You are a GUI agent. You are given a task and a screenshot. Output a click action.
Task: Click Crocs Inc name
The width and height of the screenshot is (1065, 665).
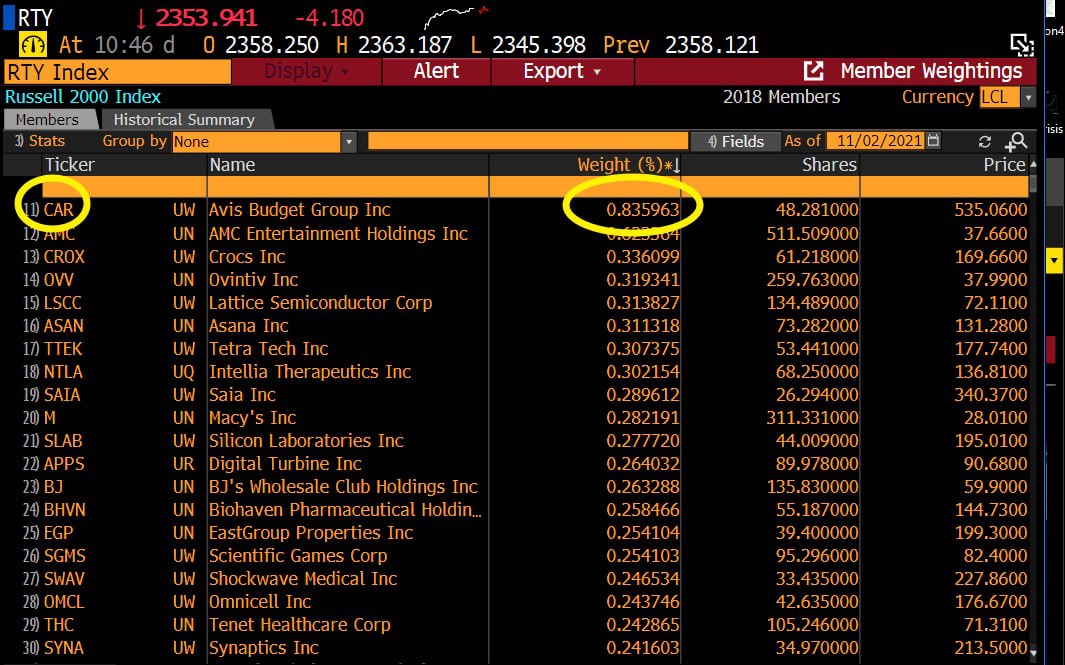coord(247,257)
